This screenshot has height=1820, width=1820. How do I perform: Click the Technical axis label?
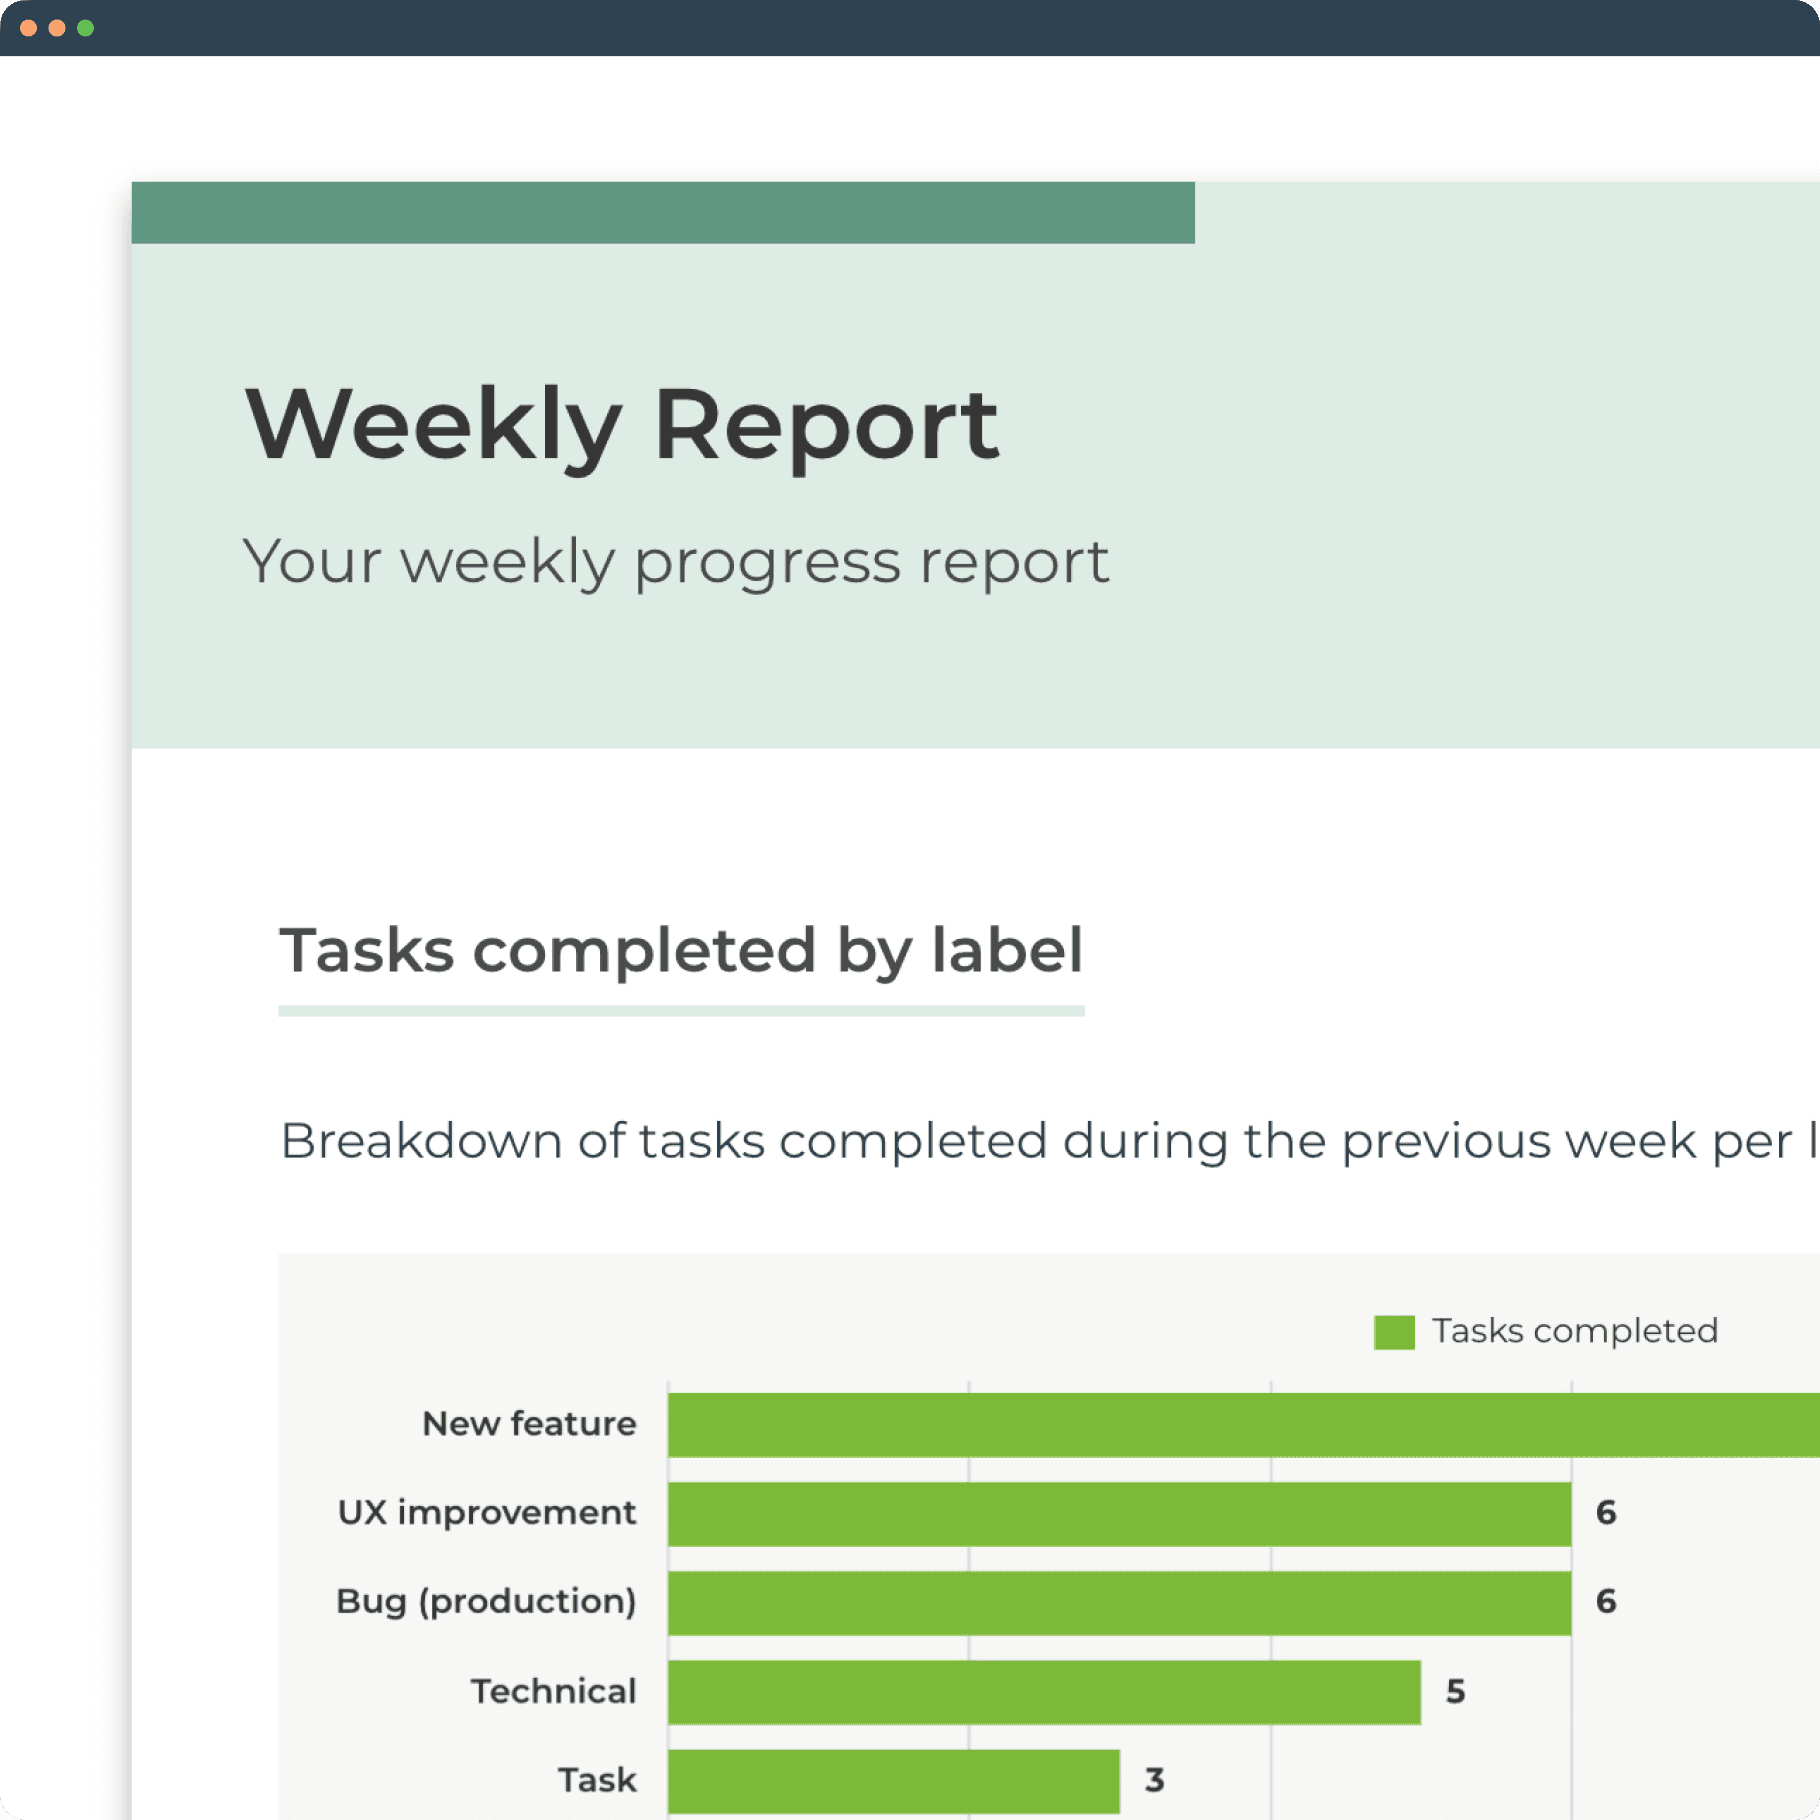[553, 1691]
